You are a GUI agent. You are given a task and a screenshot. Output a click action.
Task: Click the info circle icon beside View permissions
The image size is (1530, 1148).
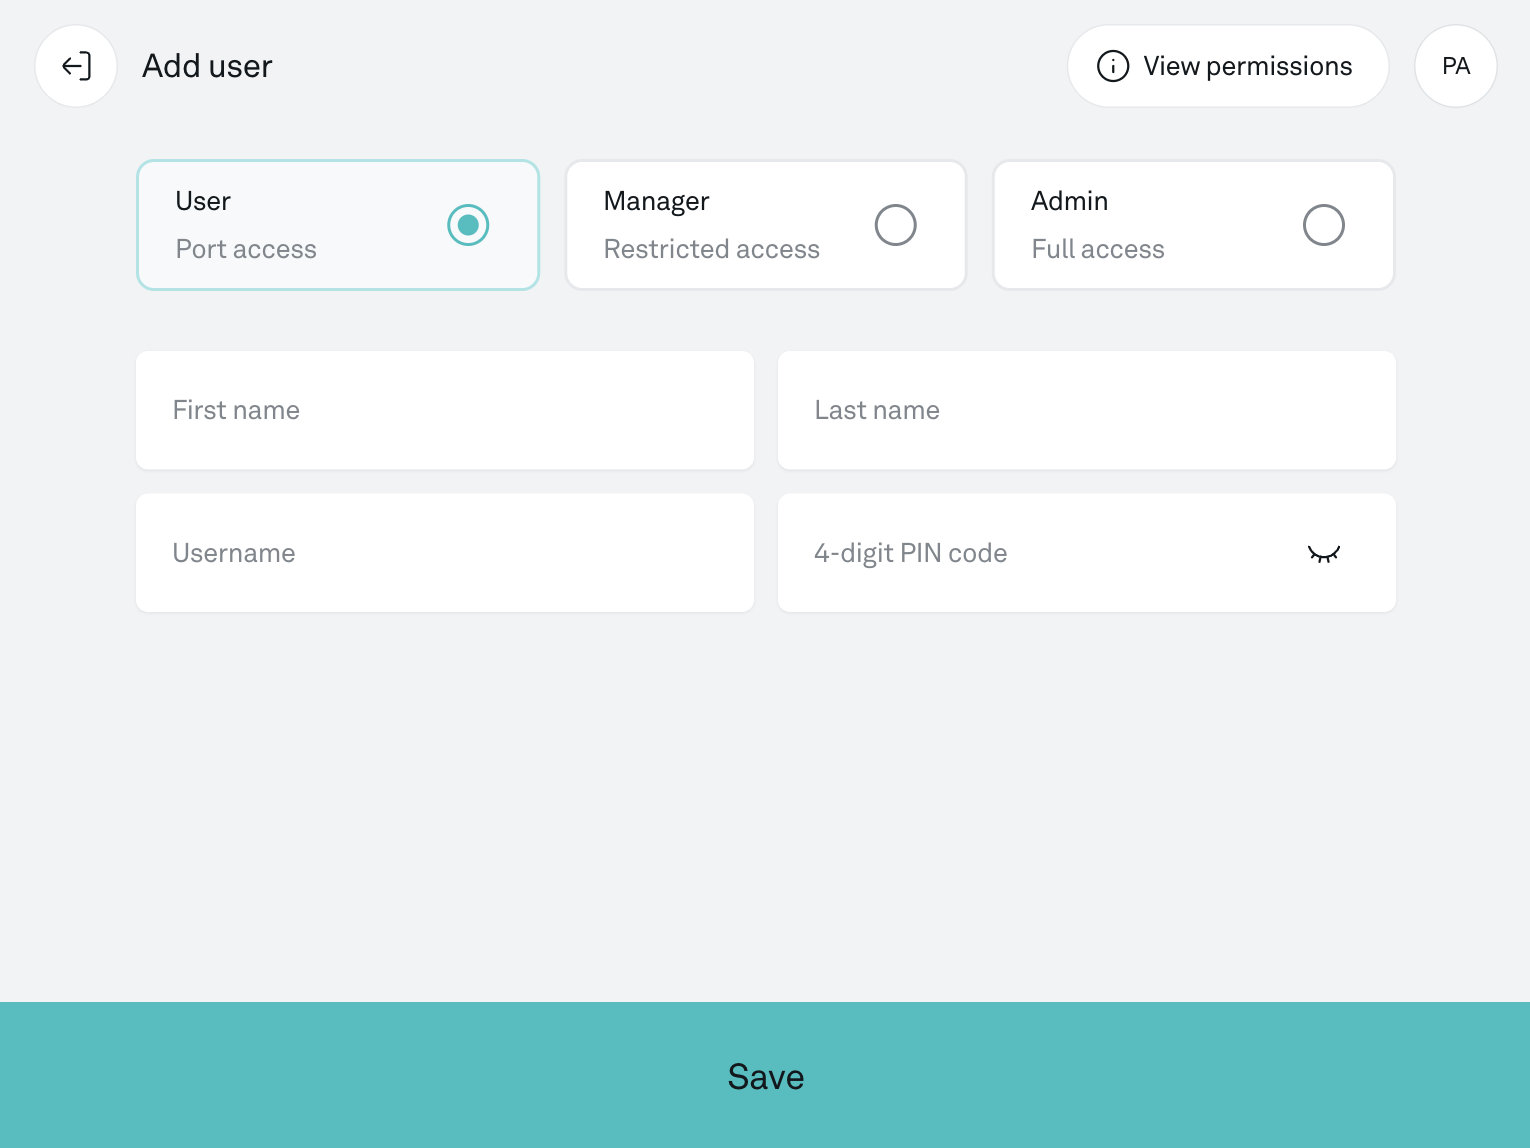coord(1112,66)
